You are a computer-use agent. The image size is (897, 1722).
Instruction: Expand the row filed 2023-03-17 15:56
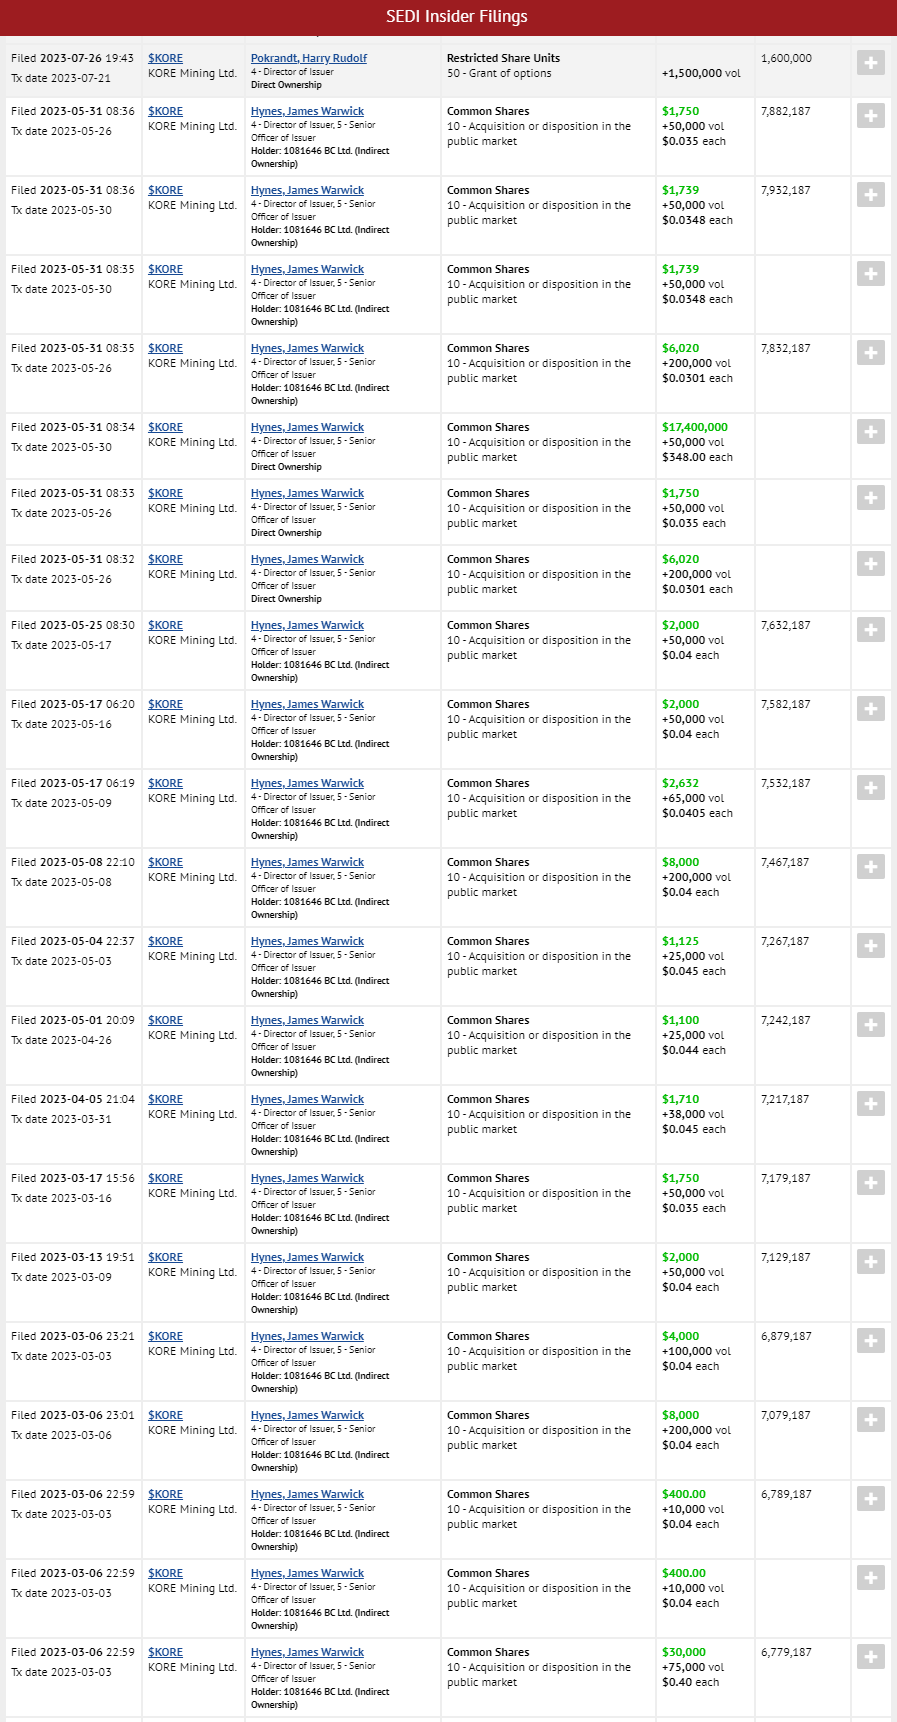(x=870, y=1183)
